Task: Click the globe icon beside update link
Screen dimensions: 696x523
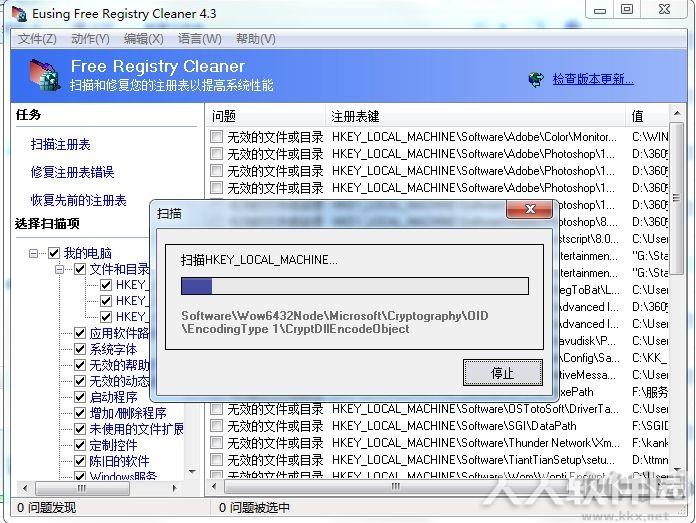Action: (x=536, y=80)
